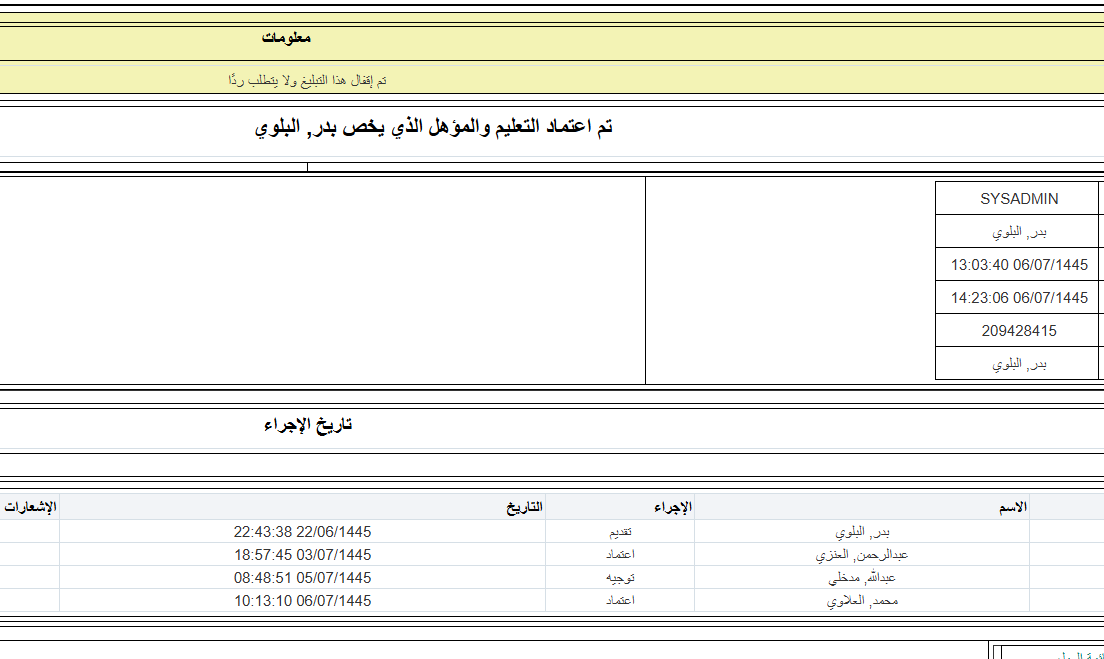The height and width of the screenshot is (659, 1104).
Task: Select the SYSADMIN cell
Action: tap(1019, 199)
